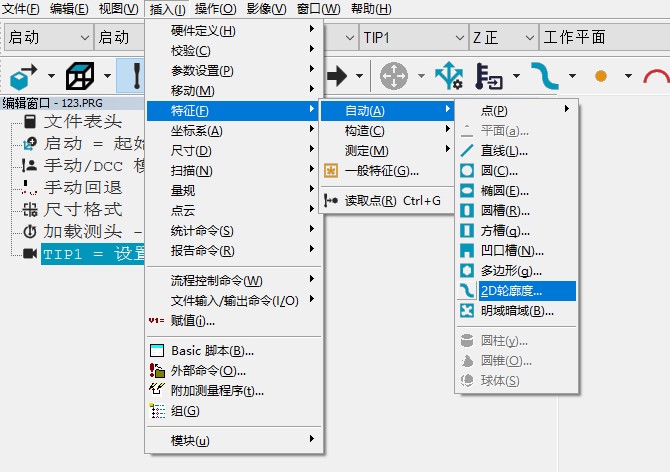Screen dimensions: 670x472
Task: Select 文件表头 in edit window tree
Action: [x=82, y=121]
